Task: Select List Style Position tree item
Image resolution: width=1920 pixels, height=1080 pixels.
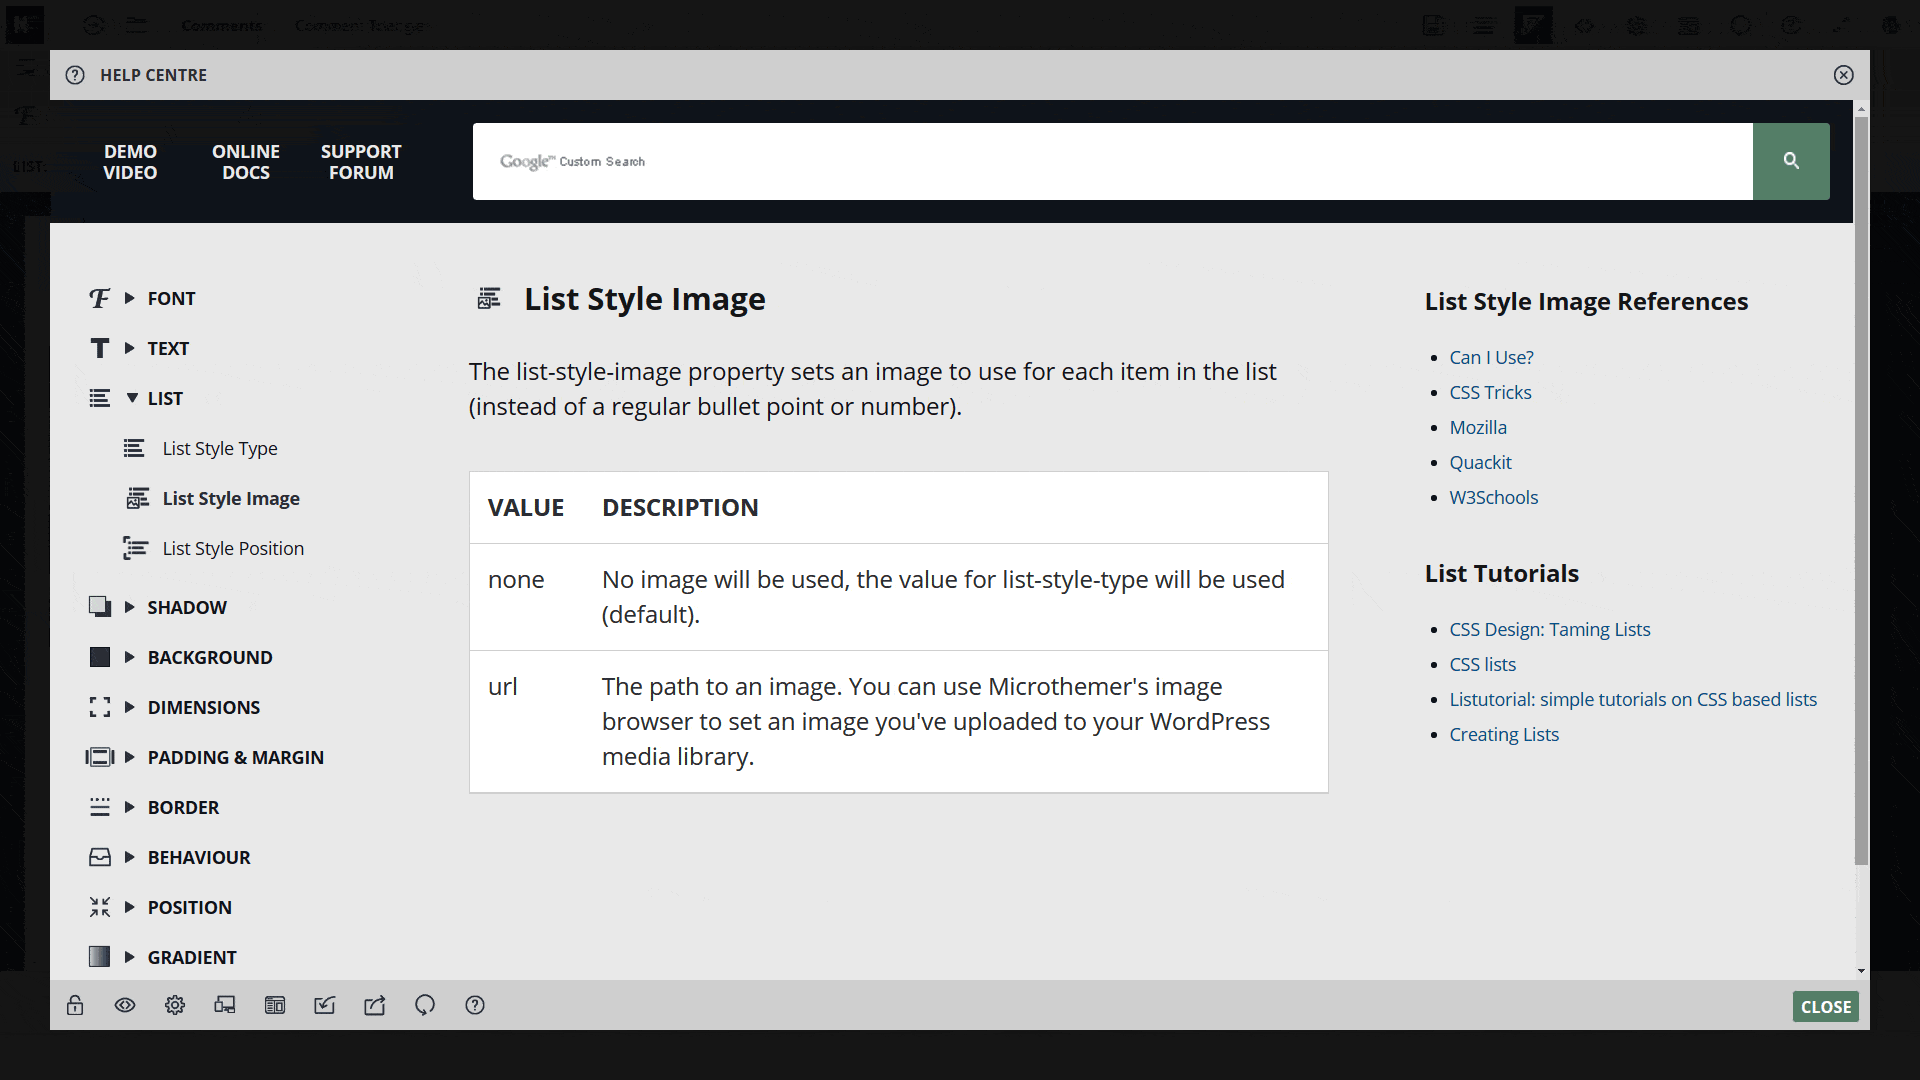Action: coord(233,547)
